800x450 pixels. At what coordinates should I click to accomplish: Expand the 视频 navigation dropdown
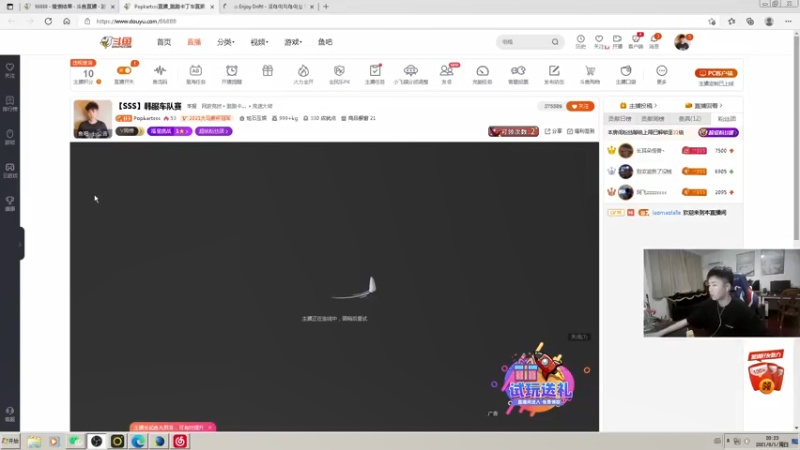click(259, 42)
